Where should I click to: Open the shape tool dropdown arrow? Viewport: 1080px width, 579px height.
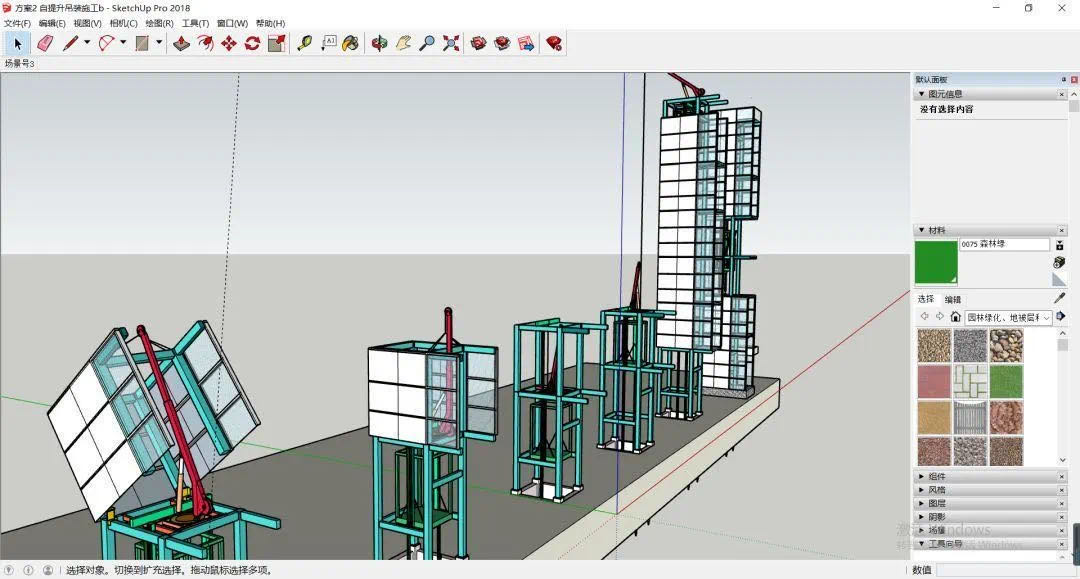(159, 43)
